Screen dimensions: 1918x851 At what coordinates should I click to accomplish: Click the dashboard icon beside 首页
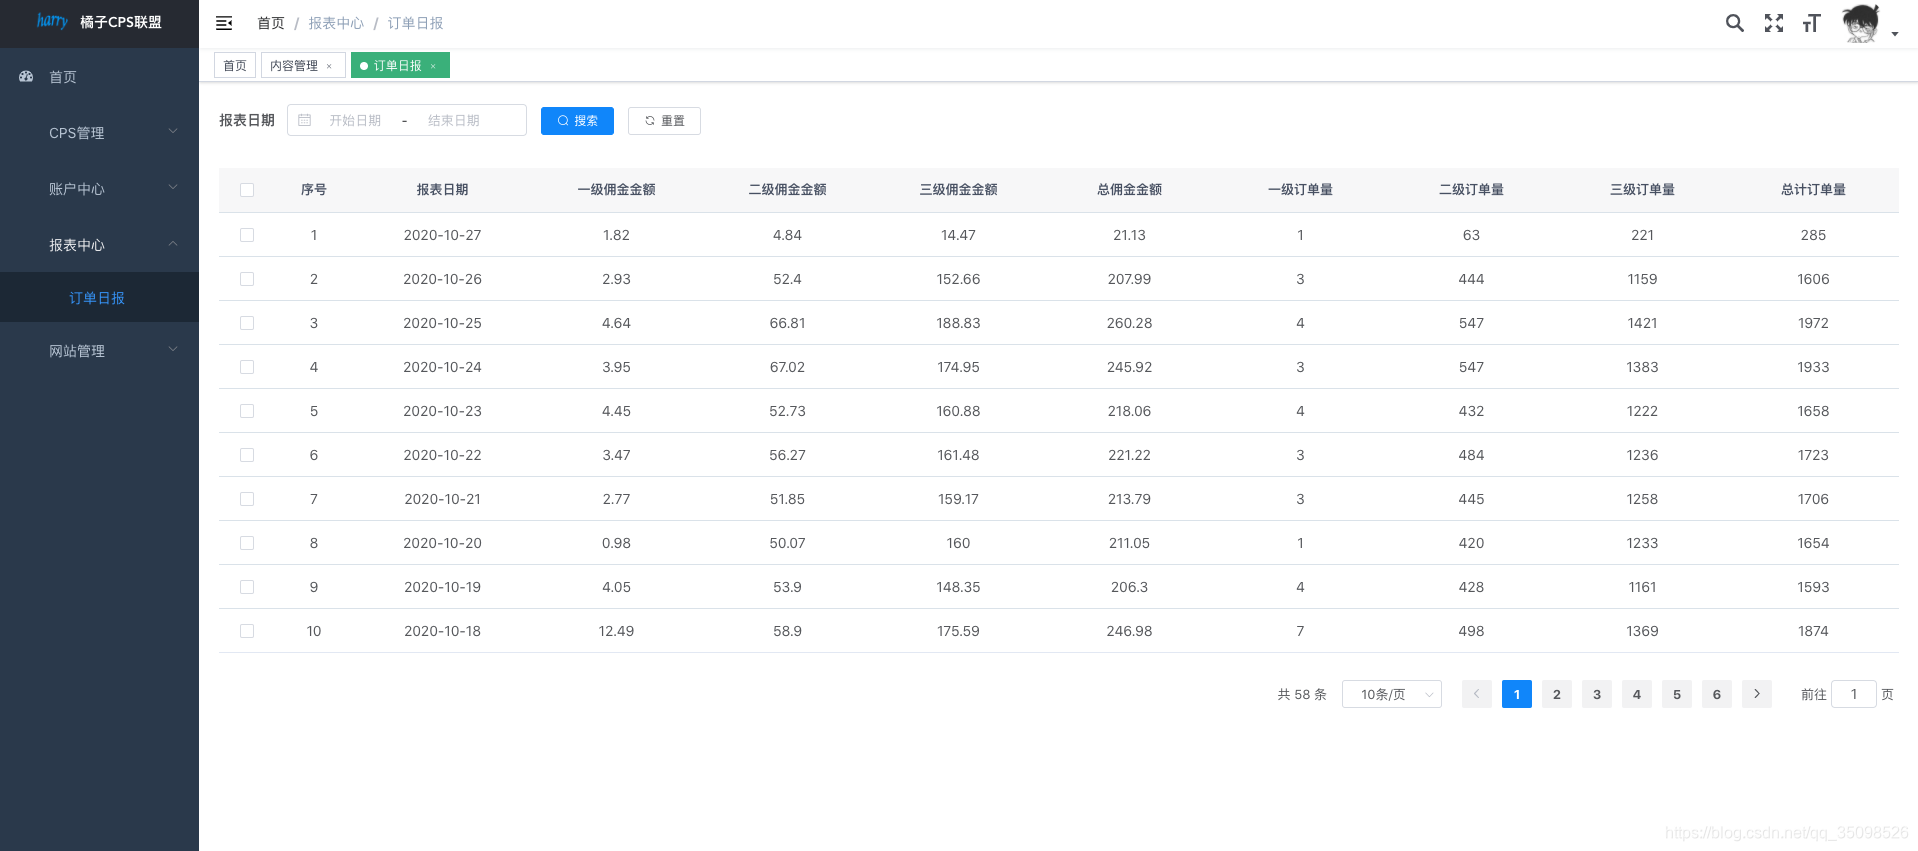(27, 77)
